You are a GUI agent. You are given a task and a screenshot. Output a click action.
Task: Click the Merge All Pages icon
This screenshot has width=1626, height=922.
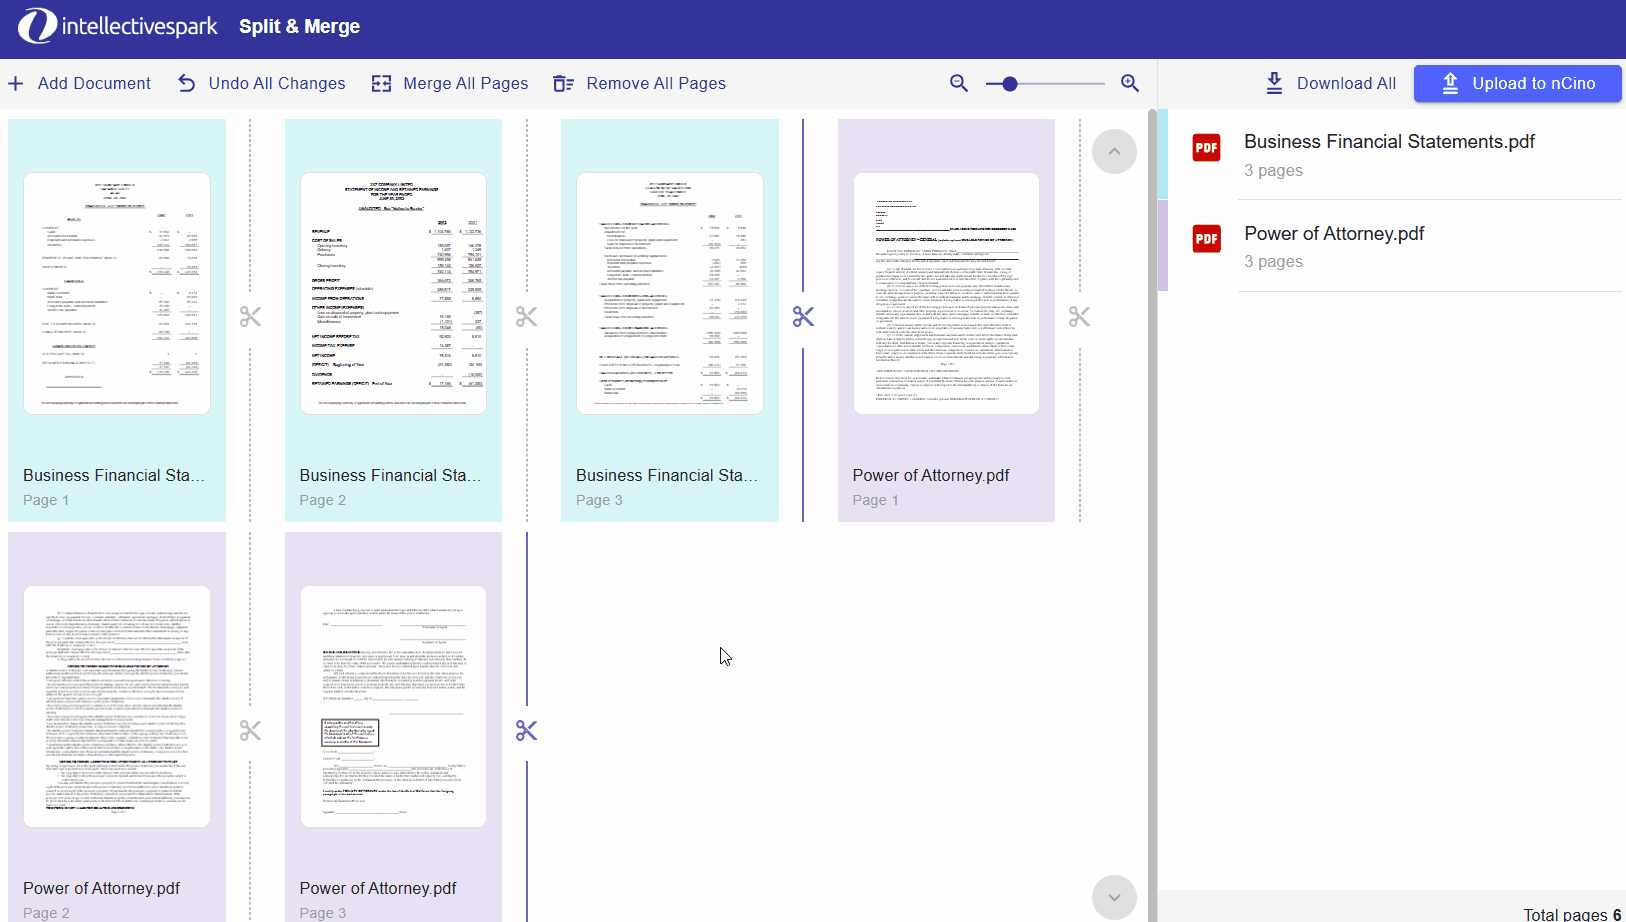tap(381, 83)
